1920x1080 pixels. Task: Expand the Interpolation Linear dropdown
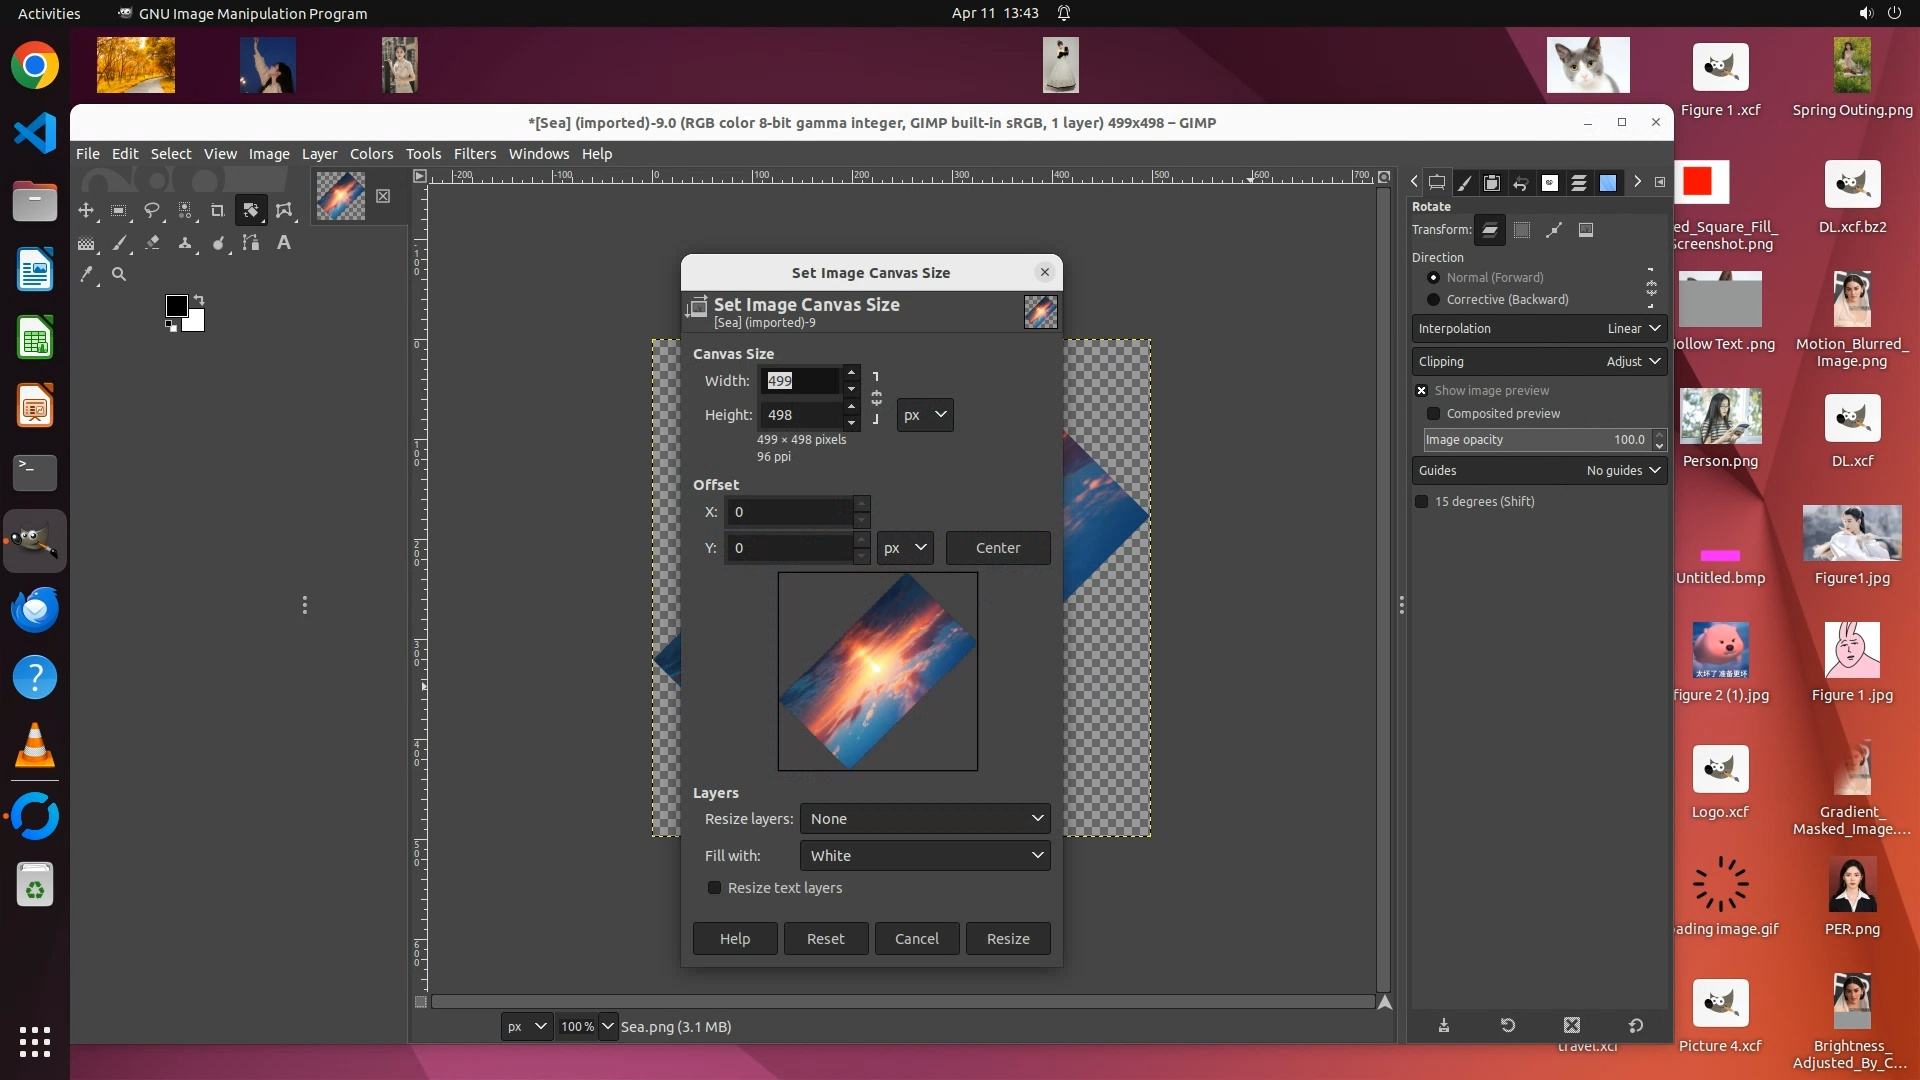click(x=1539, y=329)
